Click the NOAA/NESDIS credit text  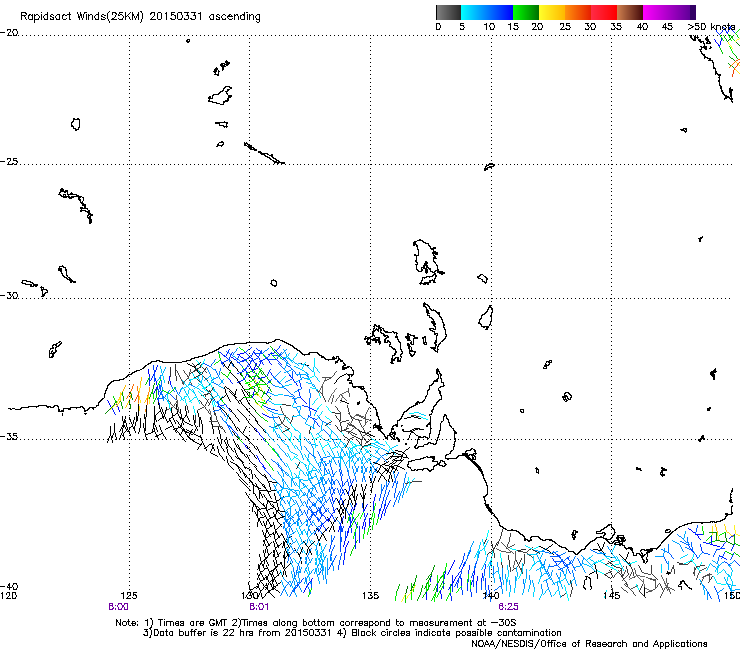[x=589, y=644]
